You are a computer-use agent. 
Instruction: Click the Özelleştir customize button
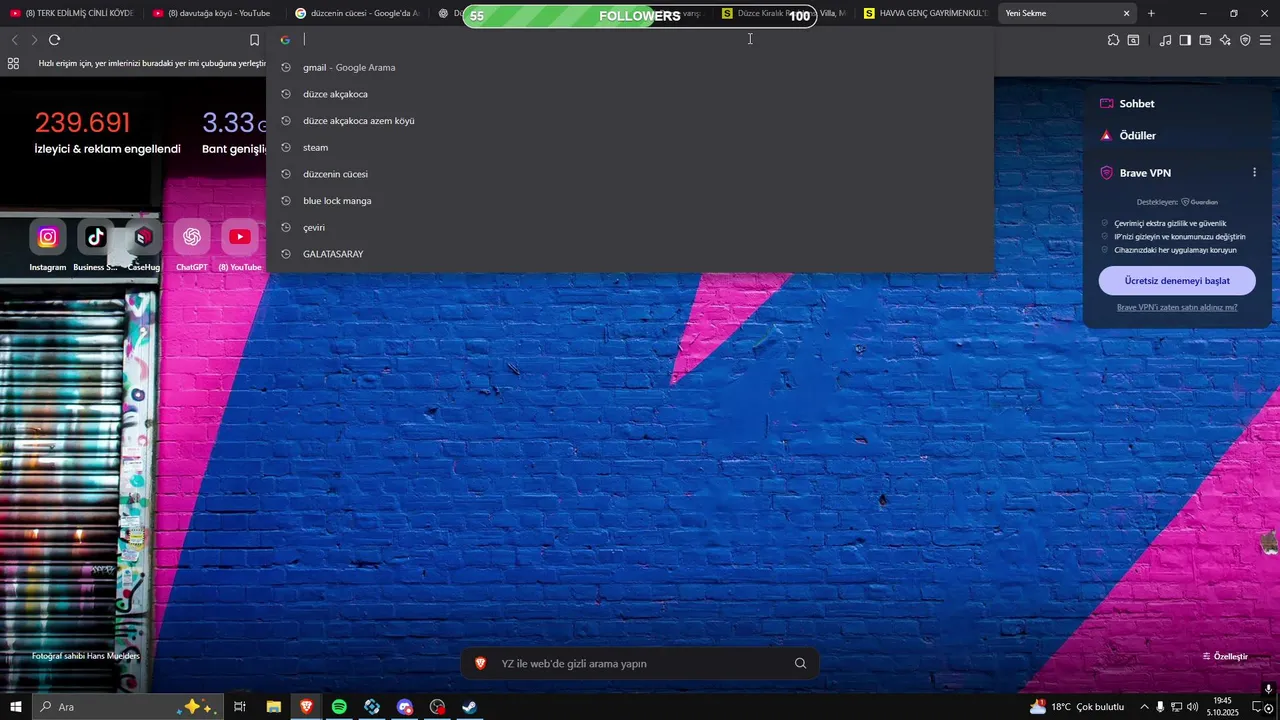1225,656
